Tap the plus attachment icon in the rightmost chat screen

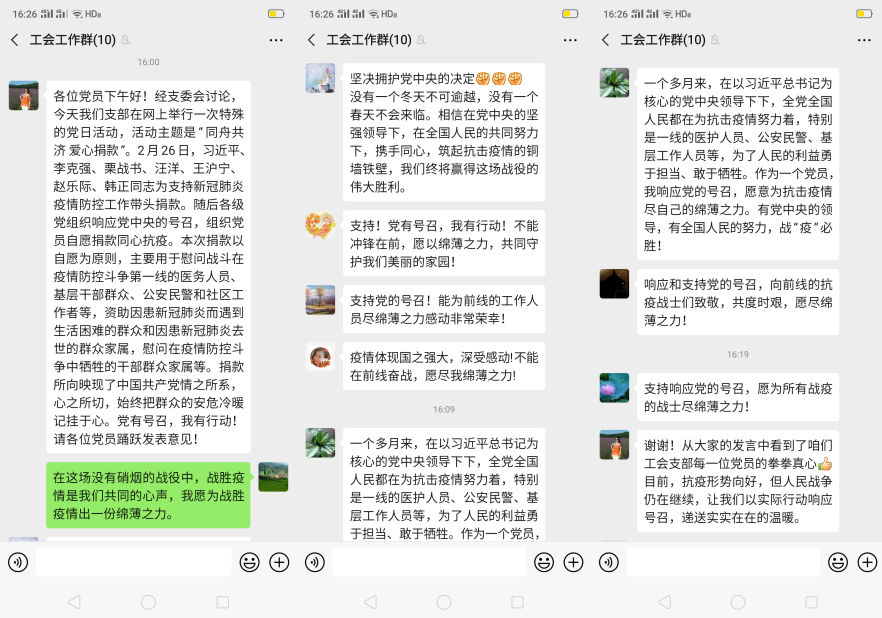(867, 562)
